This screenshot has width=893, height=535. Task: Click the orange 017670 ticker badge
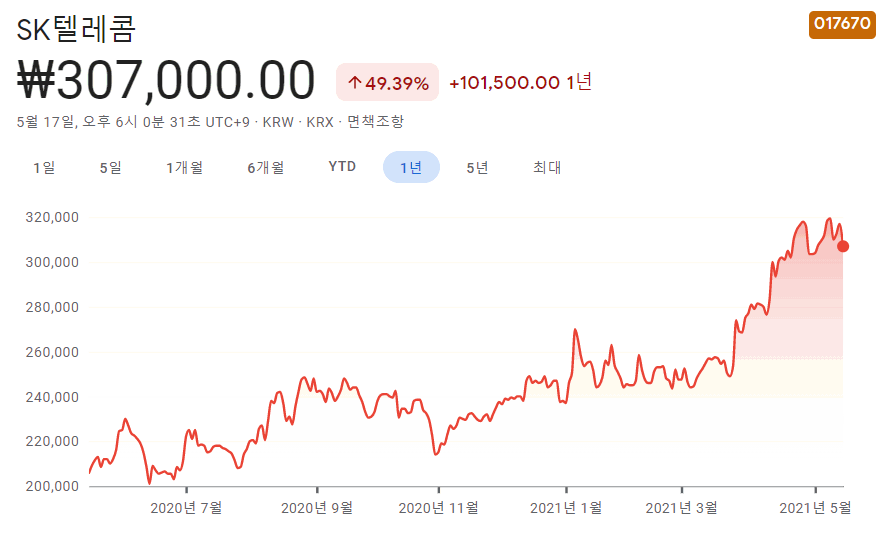(x=842, y=24)
